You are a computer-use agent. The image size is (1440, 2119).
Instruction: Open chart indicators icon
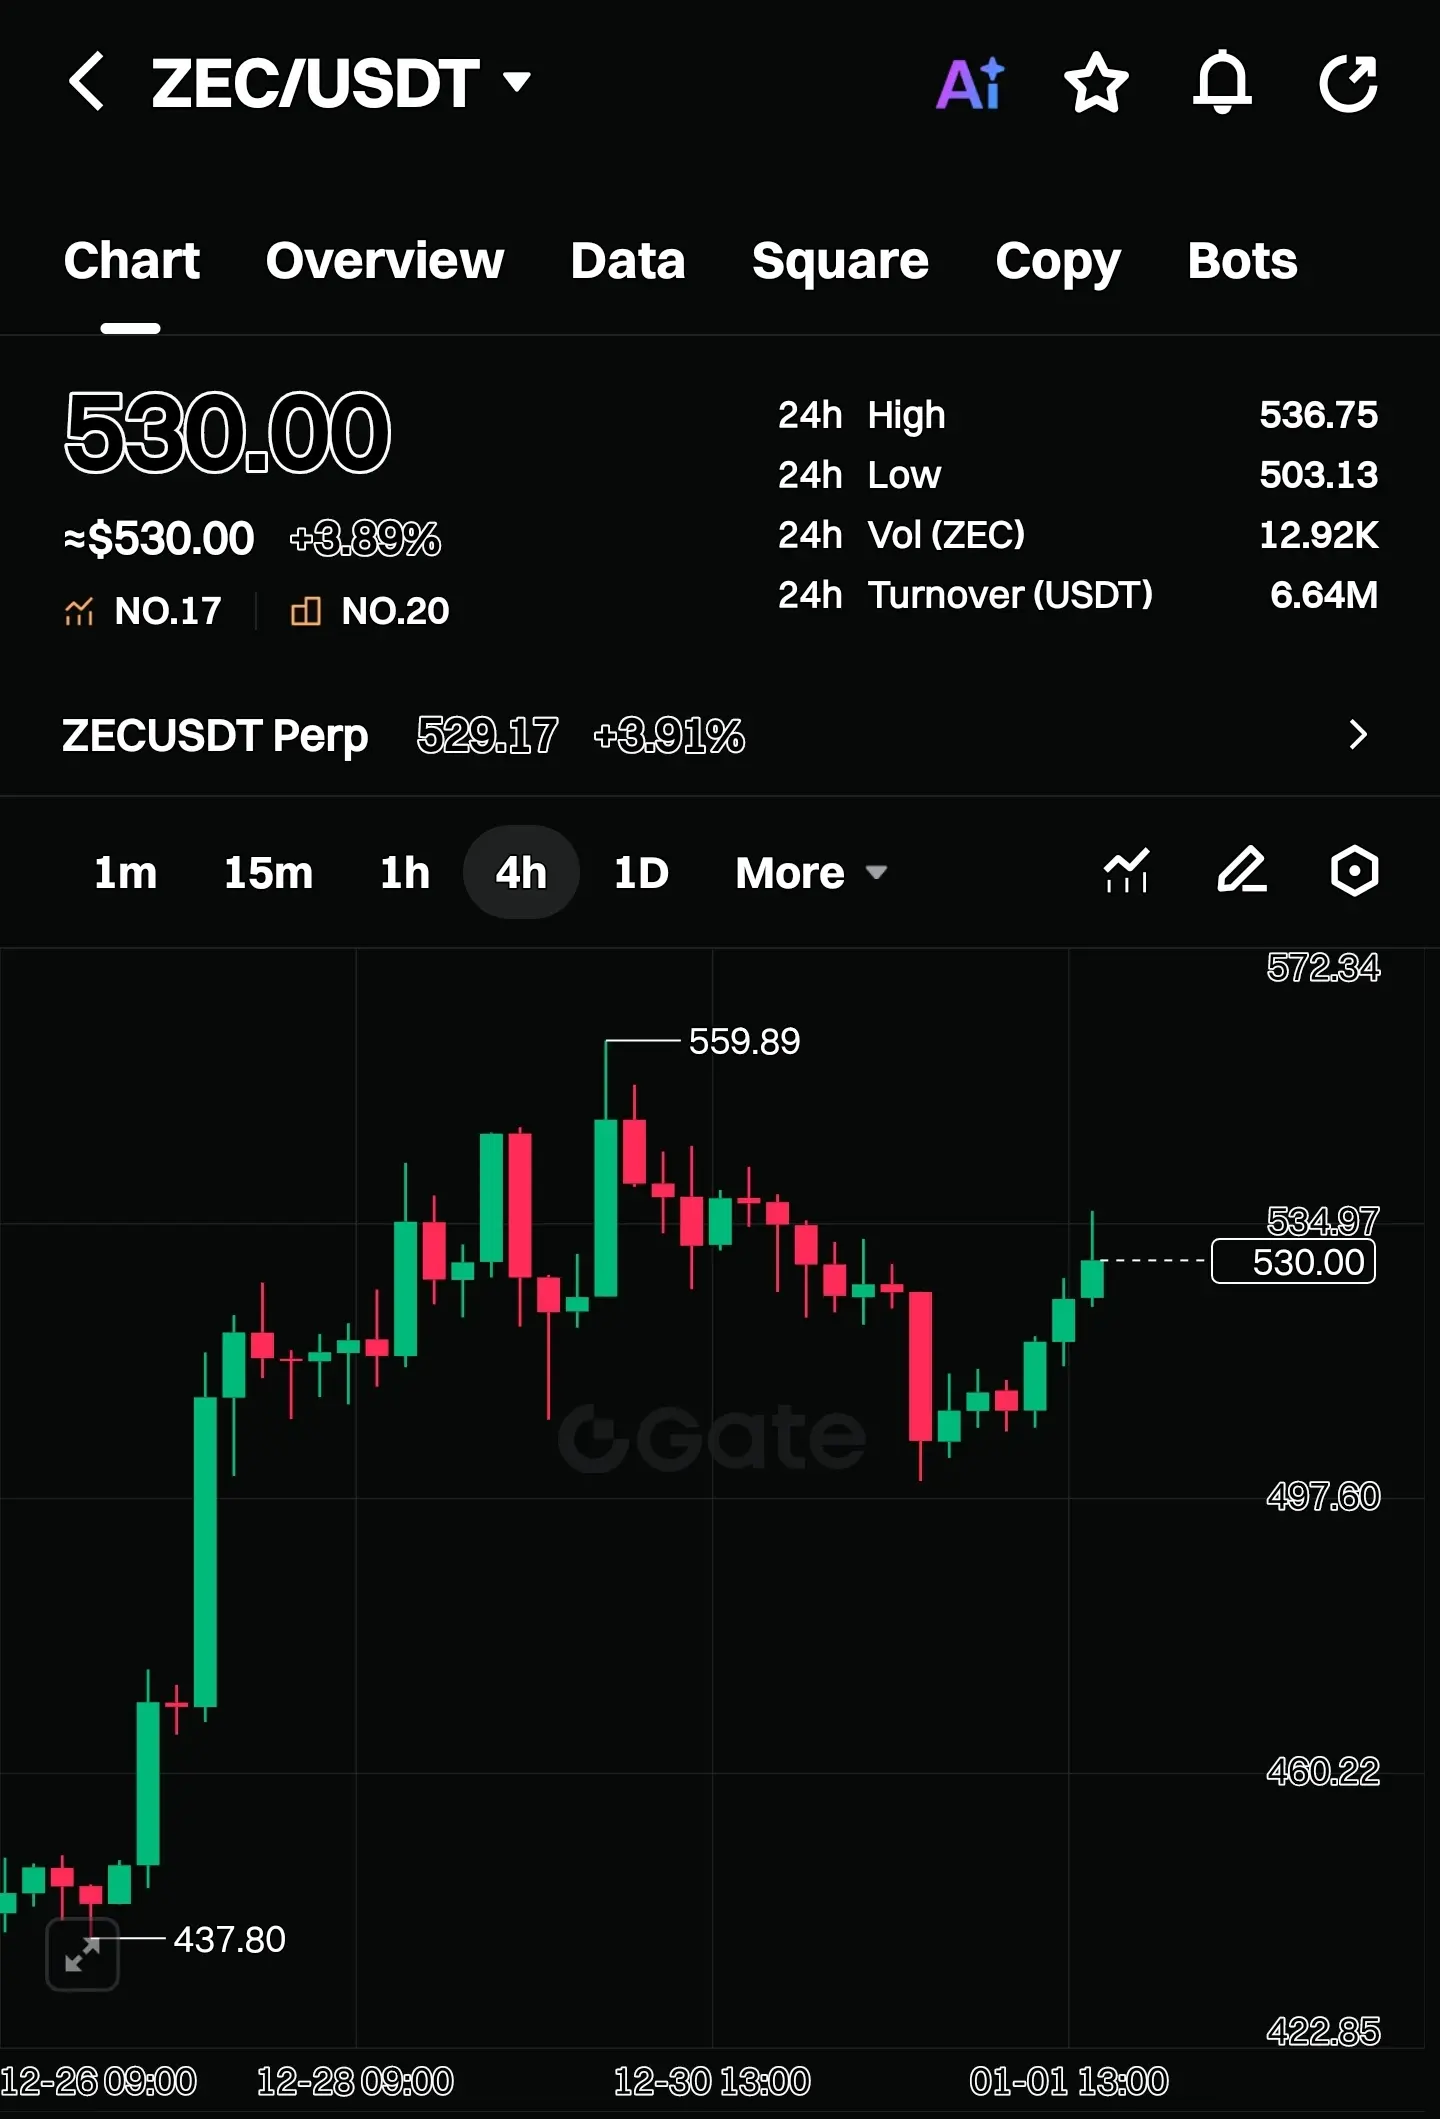(x=1126, y=871)
